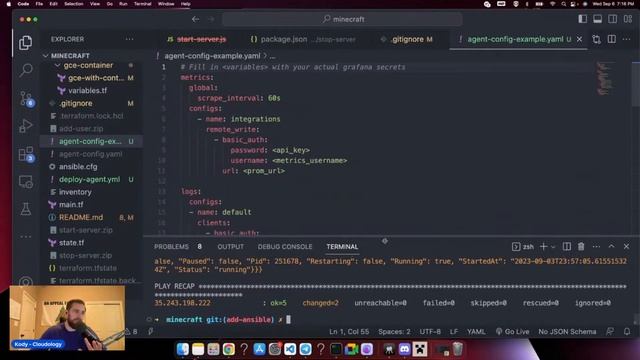Screen dimensions: 640x360
Task: Open Discord from the Dock
Action: pos(404,349)
